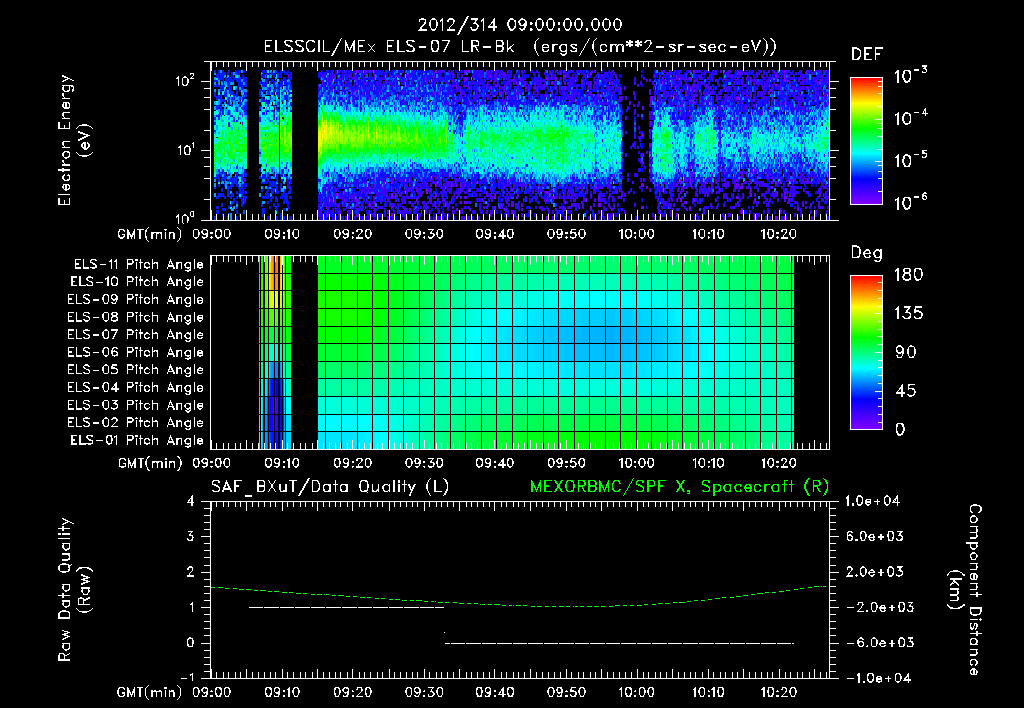Click the plot title date 2012/314 09:00:00.000
Viewport: 1024px width, 708px height.
520,25
